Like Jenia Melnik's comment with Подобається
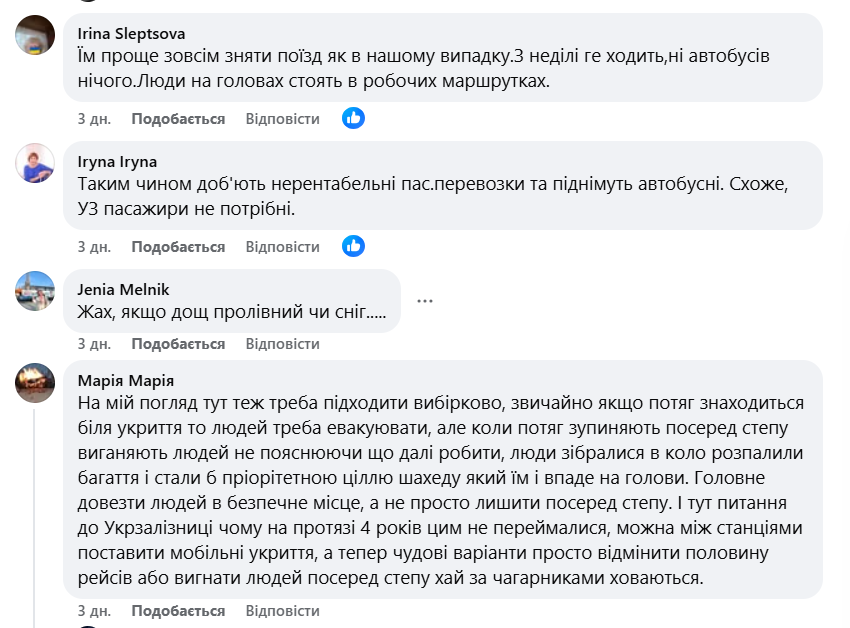Image resolution: width=850 pixels, height=628 pixels. (x=178, y=344)
